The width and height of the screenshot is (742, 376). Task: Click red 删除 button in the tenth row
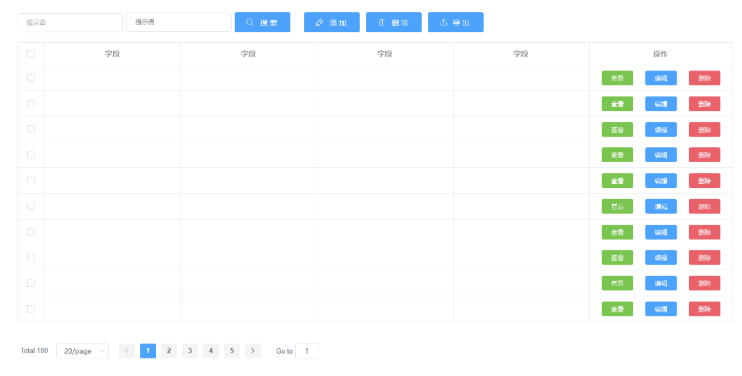(704, 309)
